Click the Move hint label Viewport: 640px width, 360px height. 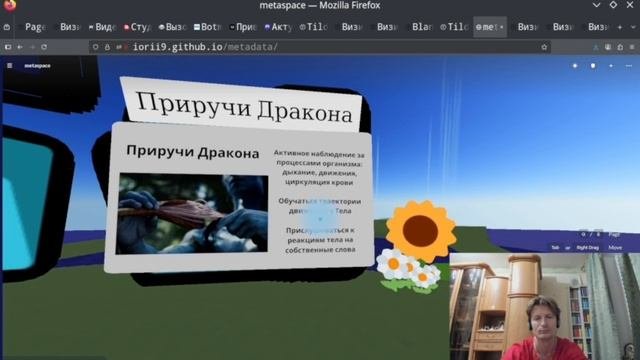(615, 247)
